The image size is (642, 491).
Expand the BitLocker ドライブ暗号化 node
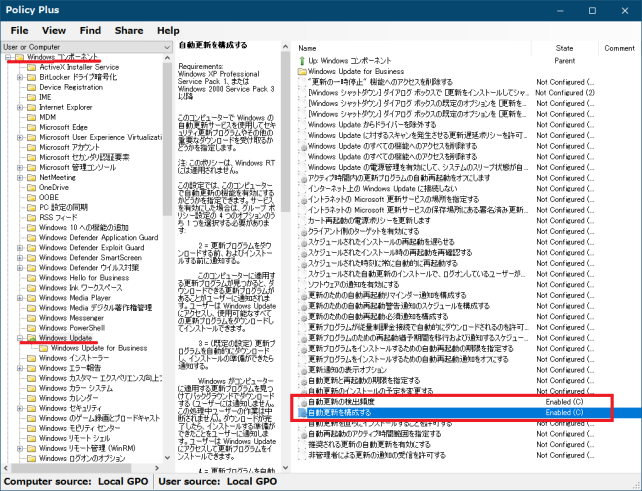pyautogui.click(x=20, y=77)
